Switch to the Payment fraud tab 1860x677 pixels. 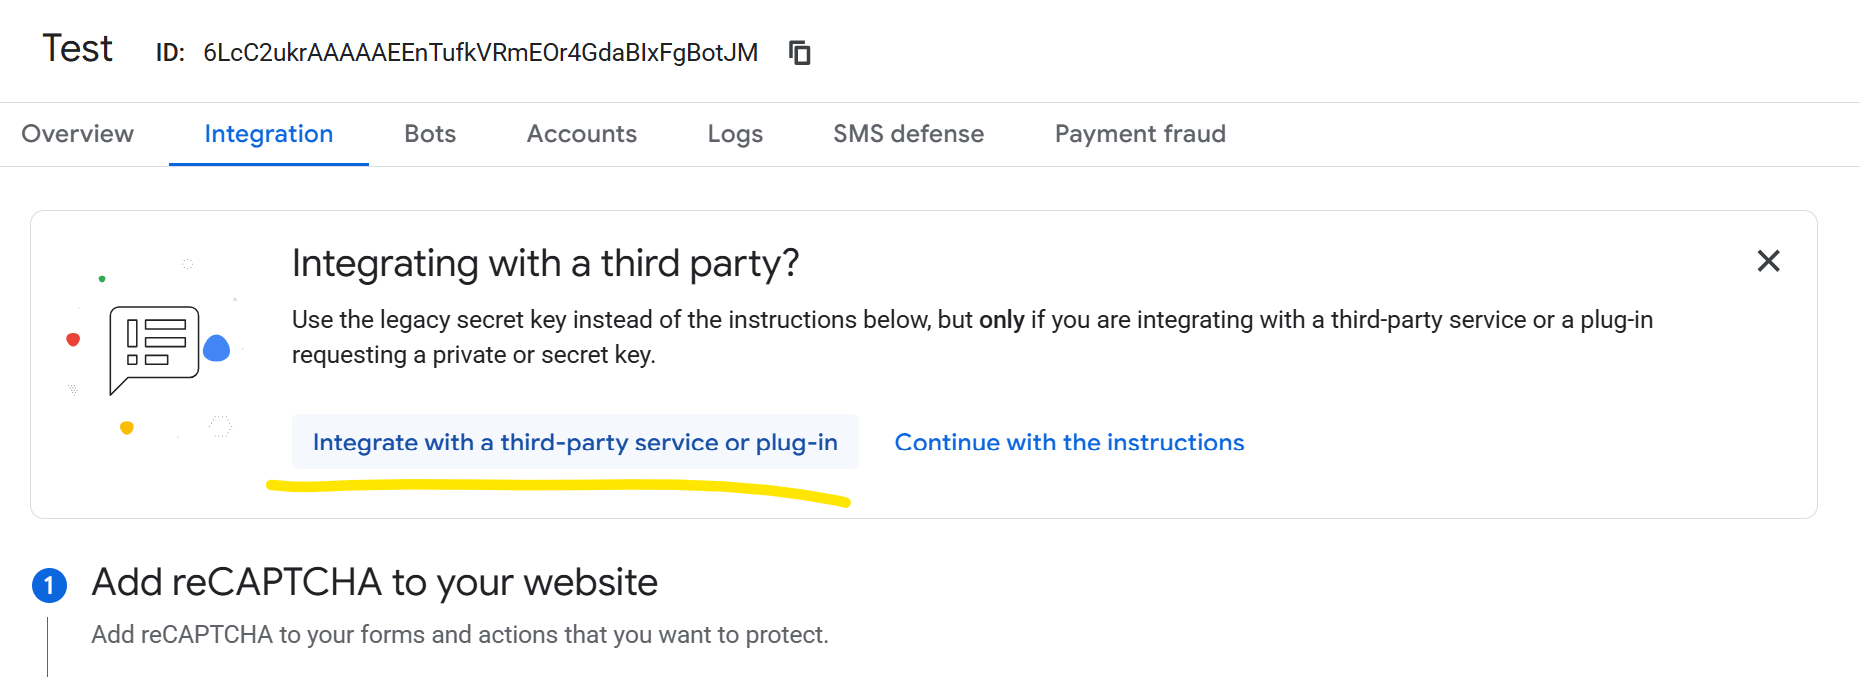click(x=1140, y=134)
